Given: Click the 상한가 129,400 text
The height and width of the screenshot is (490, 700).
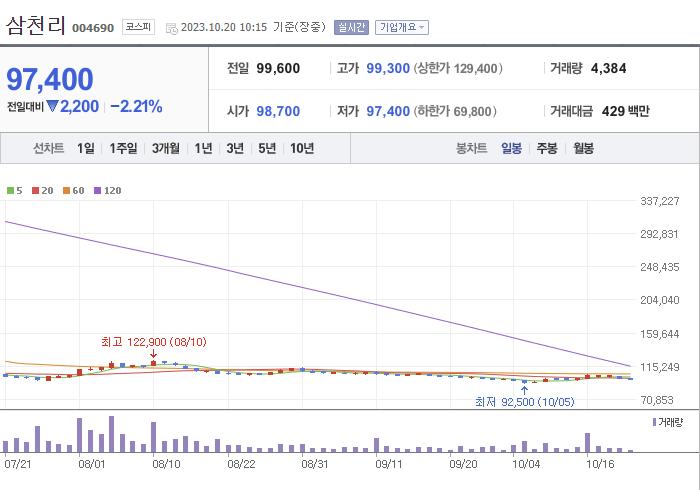Looking at the screenshot, I should tap(458, 68).
